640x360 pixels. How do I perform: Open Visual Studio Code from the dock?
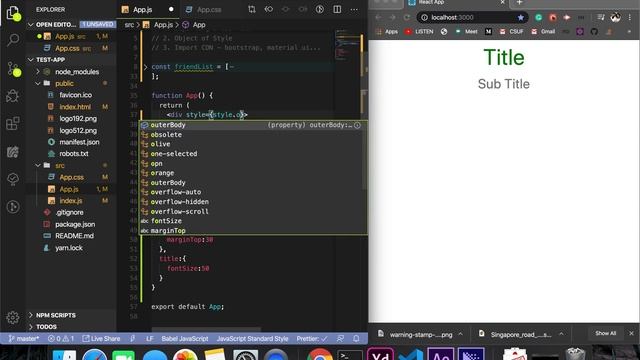411,355
